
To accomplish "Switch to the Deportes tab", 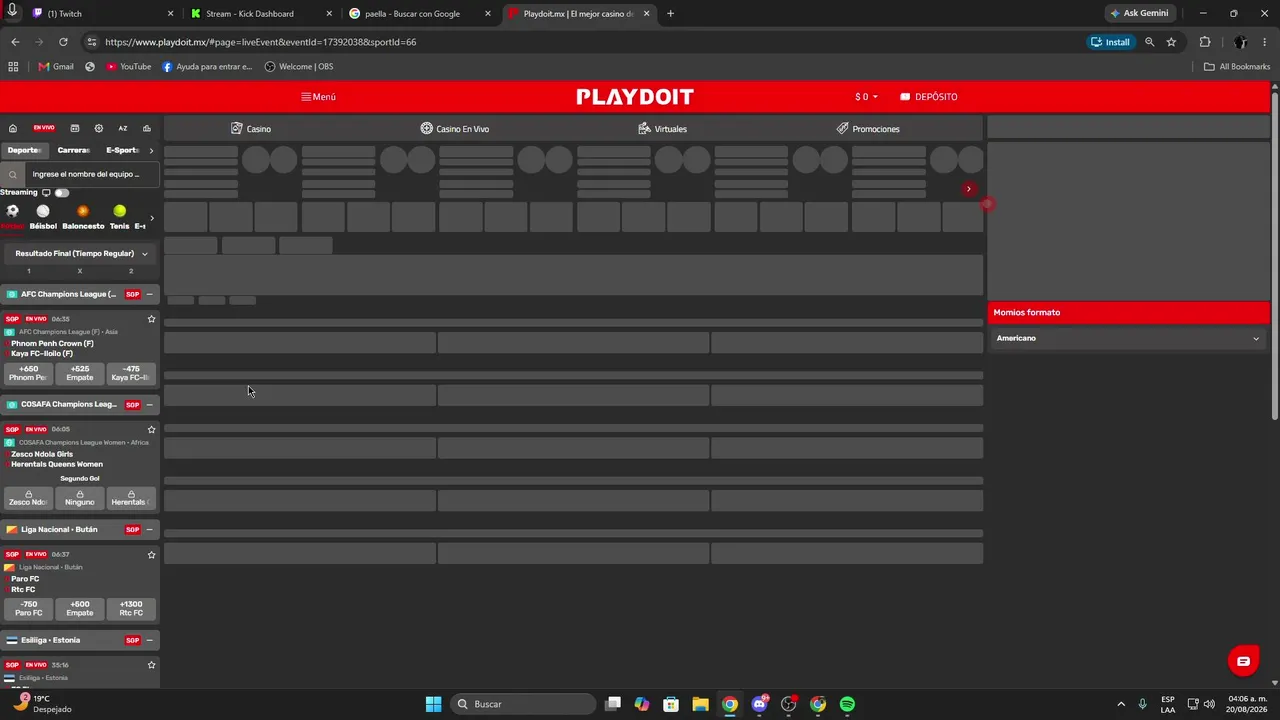I will (24, 150).
